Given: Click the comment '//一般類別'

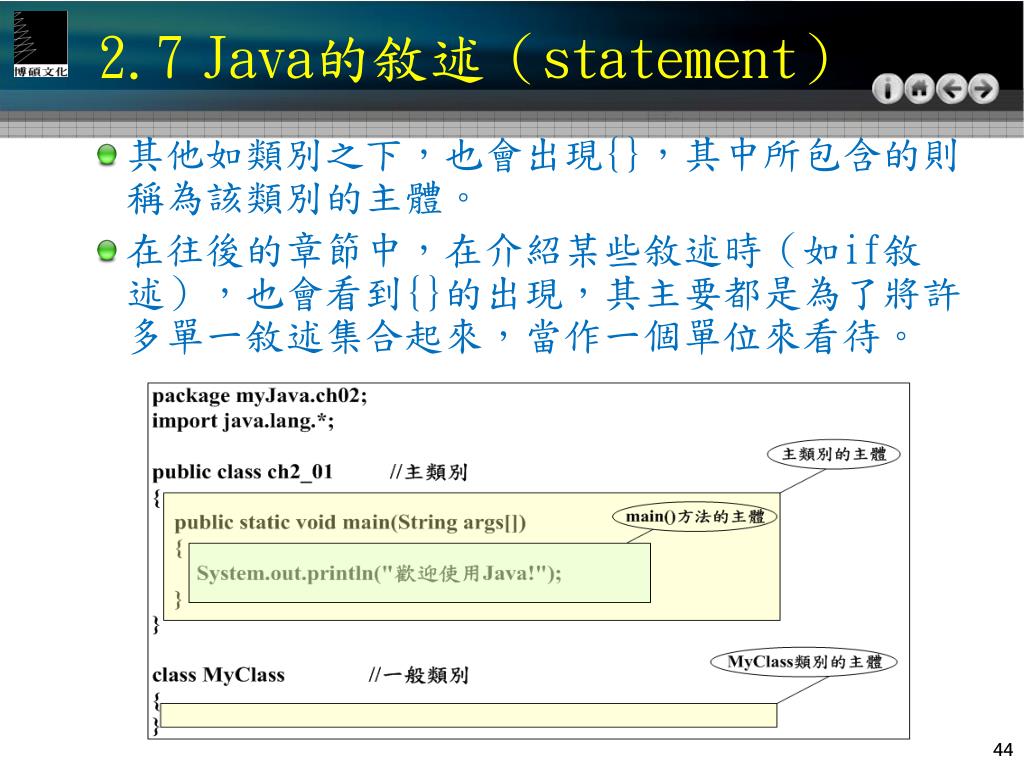Looking at the screenshot, I should (x=418, y=675).
